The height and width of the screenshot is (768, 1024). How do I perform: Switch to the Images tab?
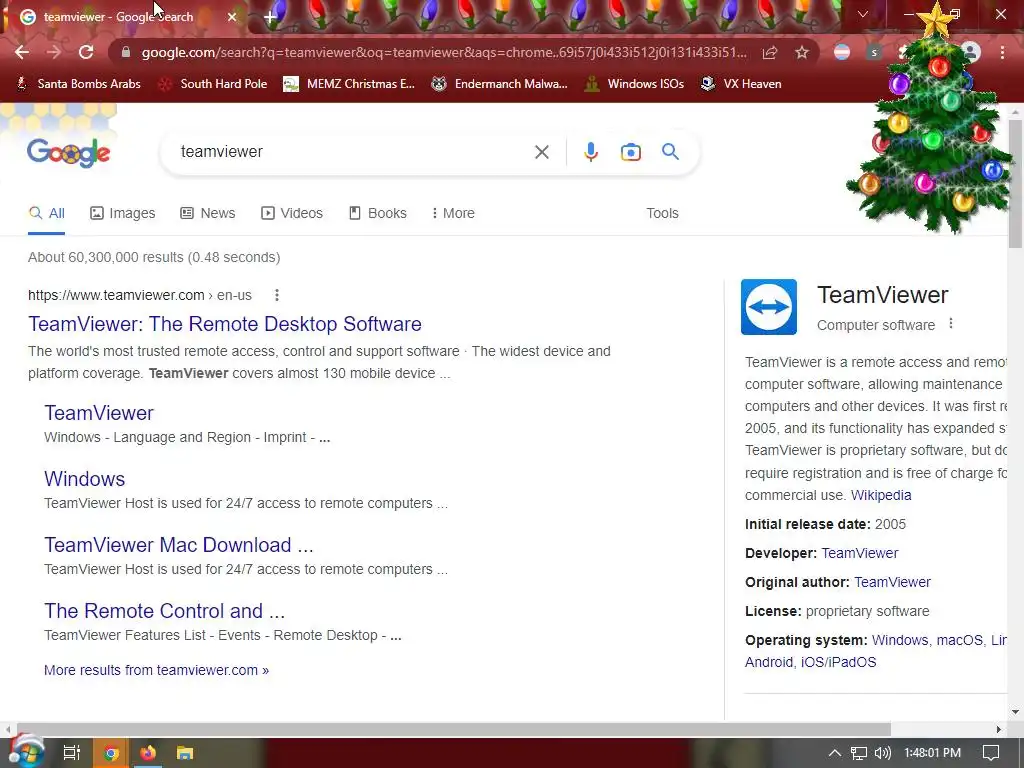tap(123, 213)
